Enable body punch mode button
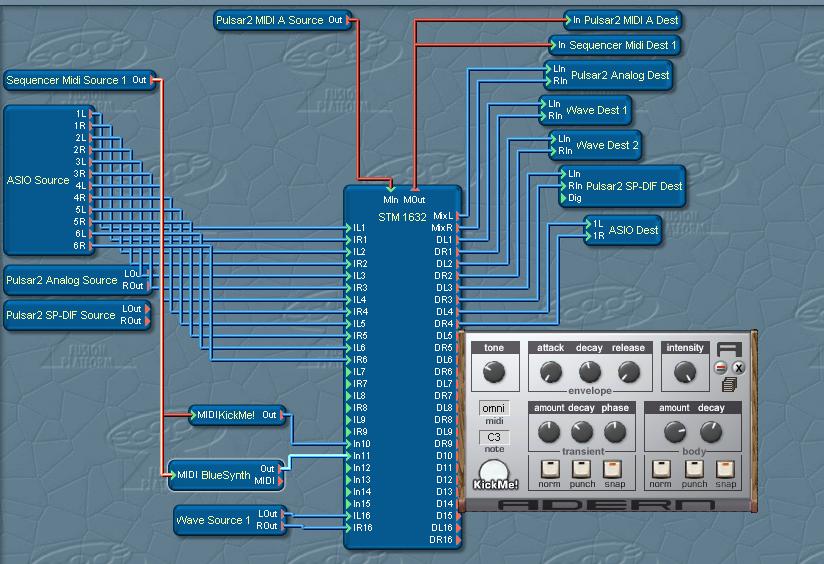 (694, 468)
